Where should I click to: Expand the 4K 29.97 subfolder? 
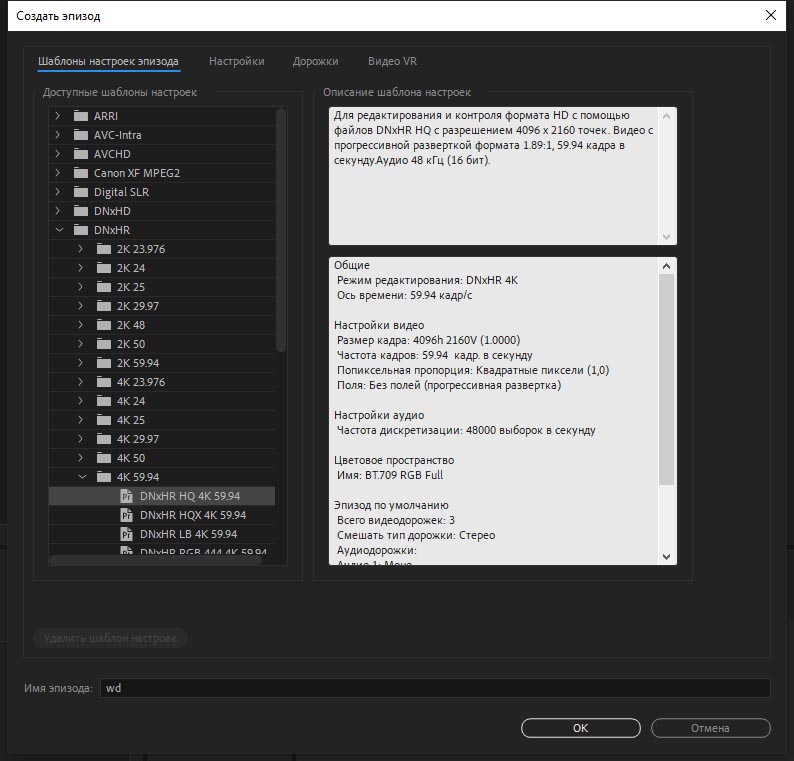coord(81,439)
